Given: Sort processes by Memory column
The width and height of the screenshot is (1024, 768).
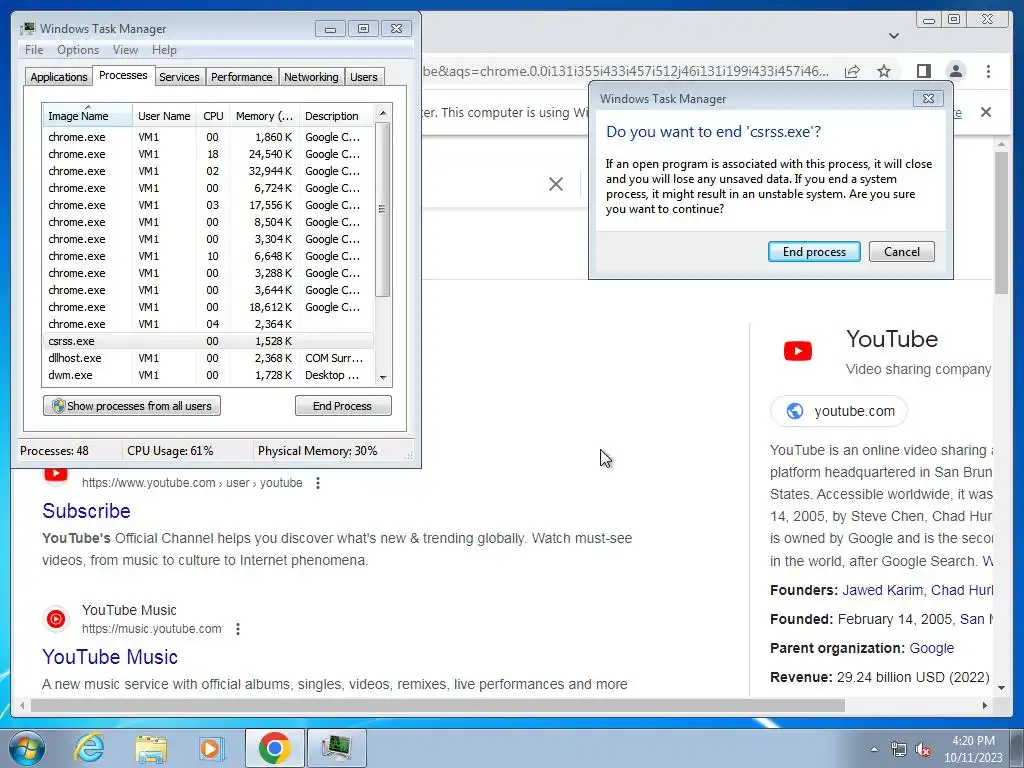Looking at the screenshot, I should click(x=264, y=116).
